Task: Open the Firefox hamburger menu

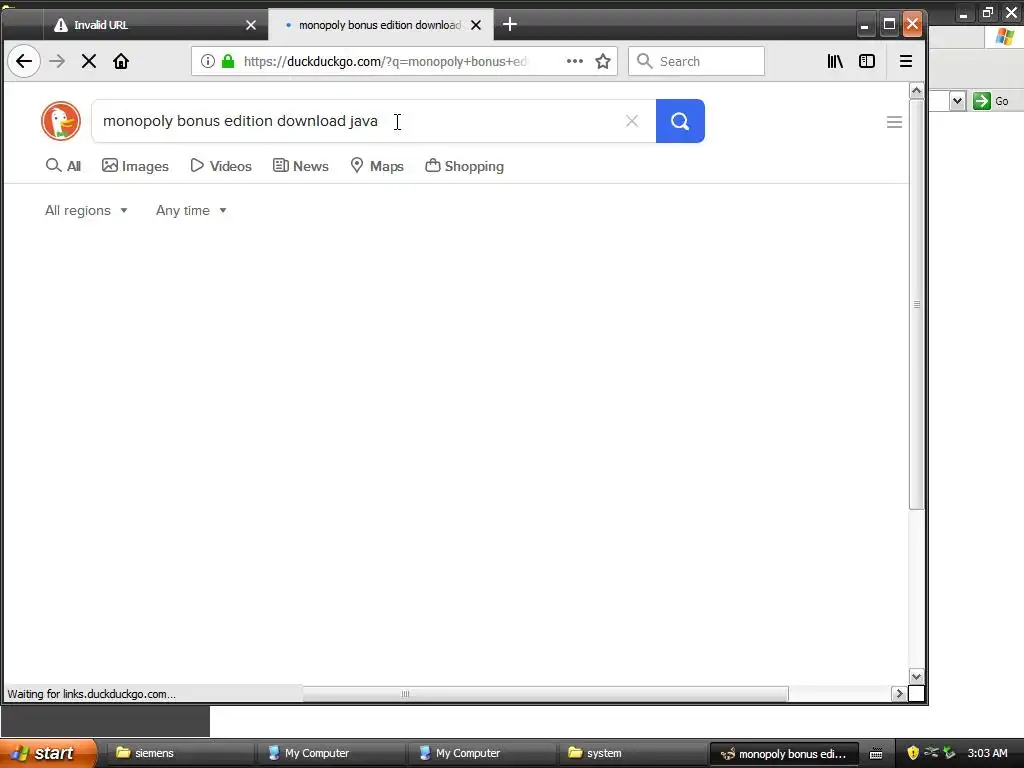Action: point(906,61)
